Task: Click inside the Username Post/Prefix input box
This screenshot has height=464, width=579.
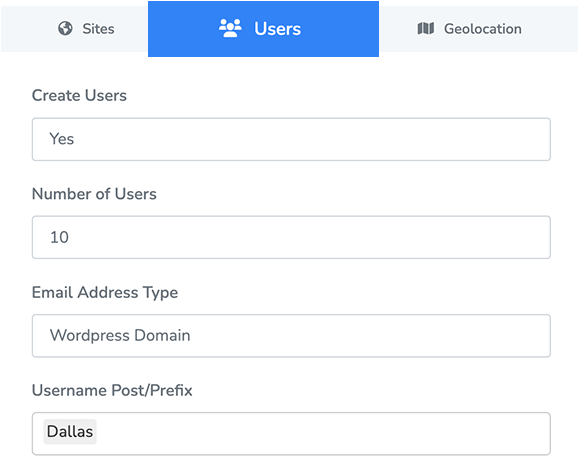Action: click(x=291, y=433)
